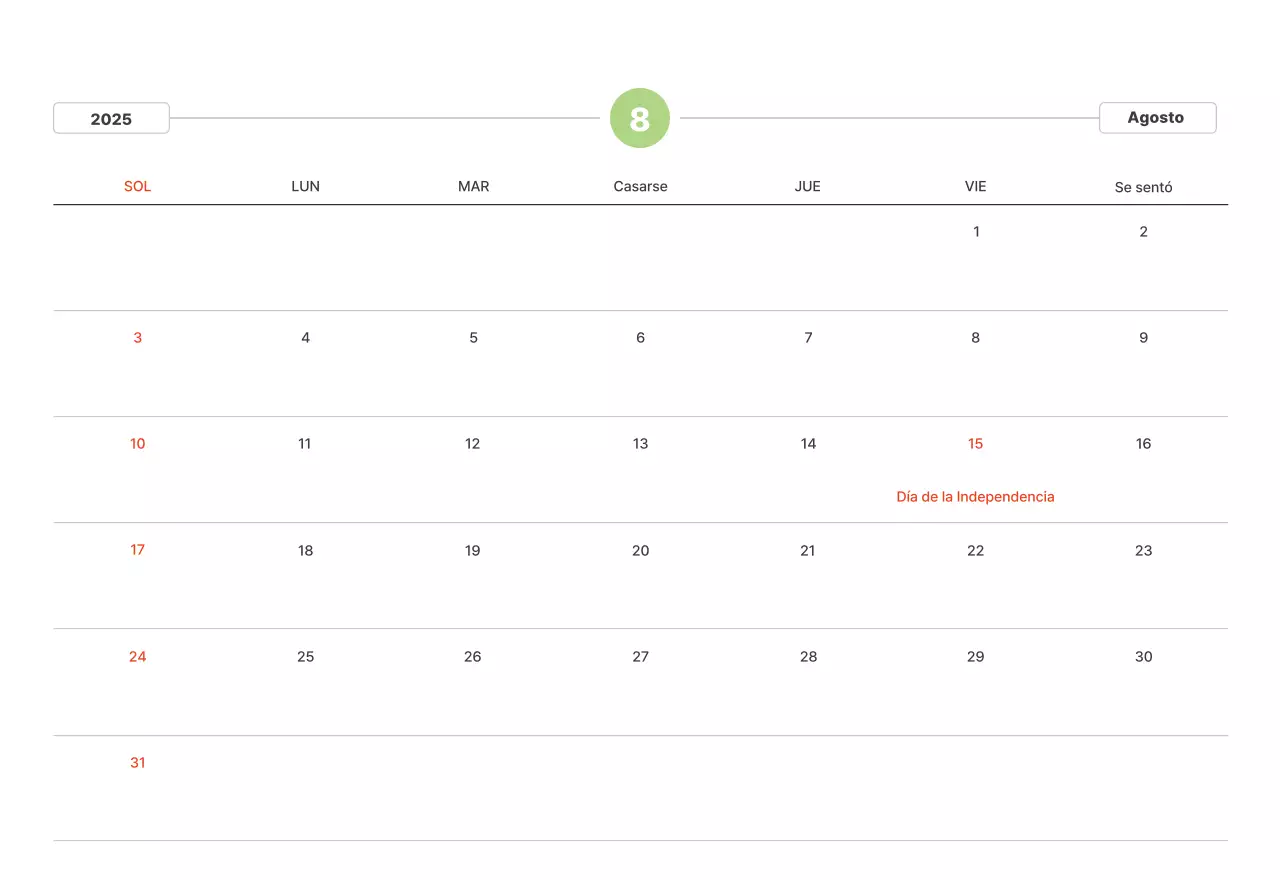
Task: Click the Agosto month label box
Action: [x=1157, y=117]
